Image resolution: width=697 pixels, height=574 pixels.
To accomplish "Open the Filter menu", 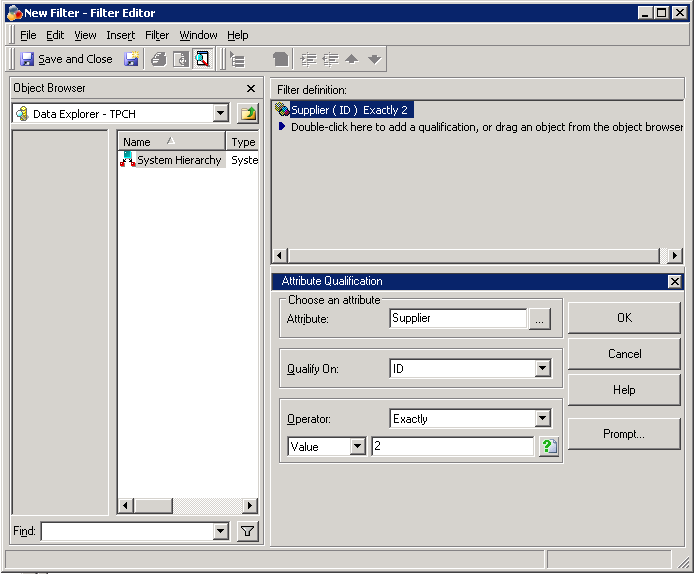I will coord(157,35).
